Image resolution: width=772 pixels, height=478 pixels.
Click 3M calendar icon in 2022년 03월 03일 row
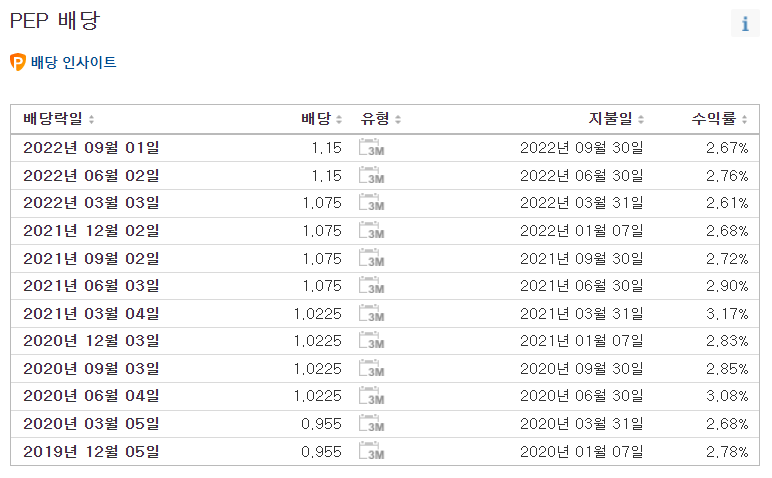[x=372, y=203]
